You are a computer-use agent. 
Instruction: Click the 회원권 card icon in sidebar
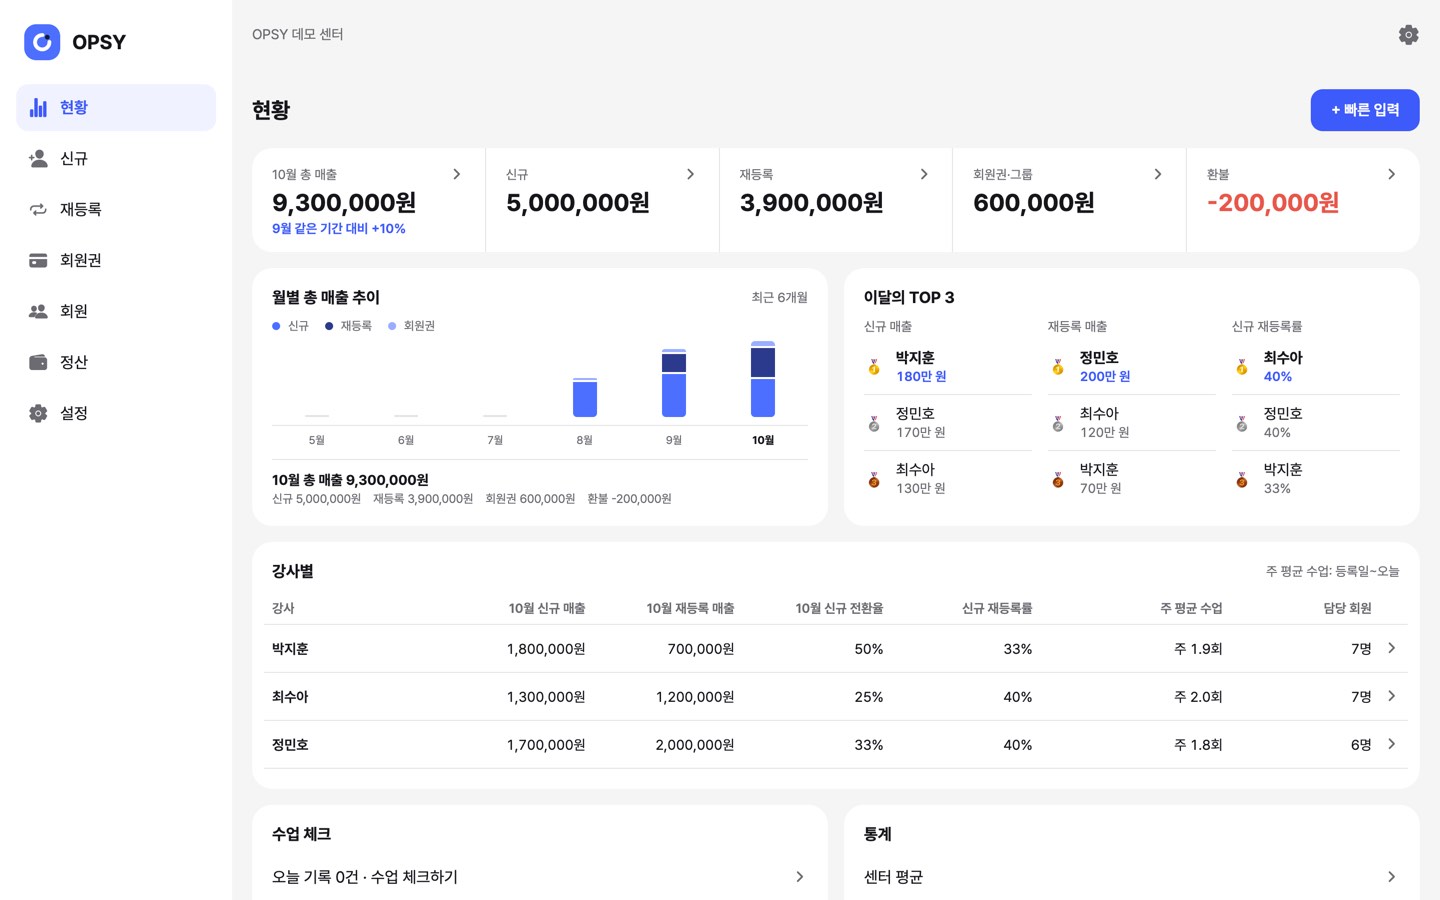(38, 260)
